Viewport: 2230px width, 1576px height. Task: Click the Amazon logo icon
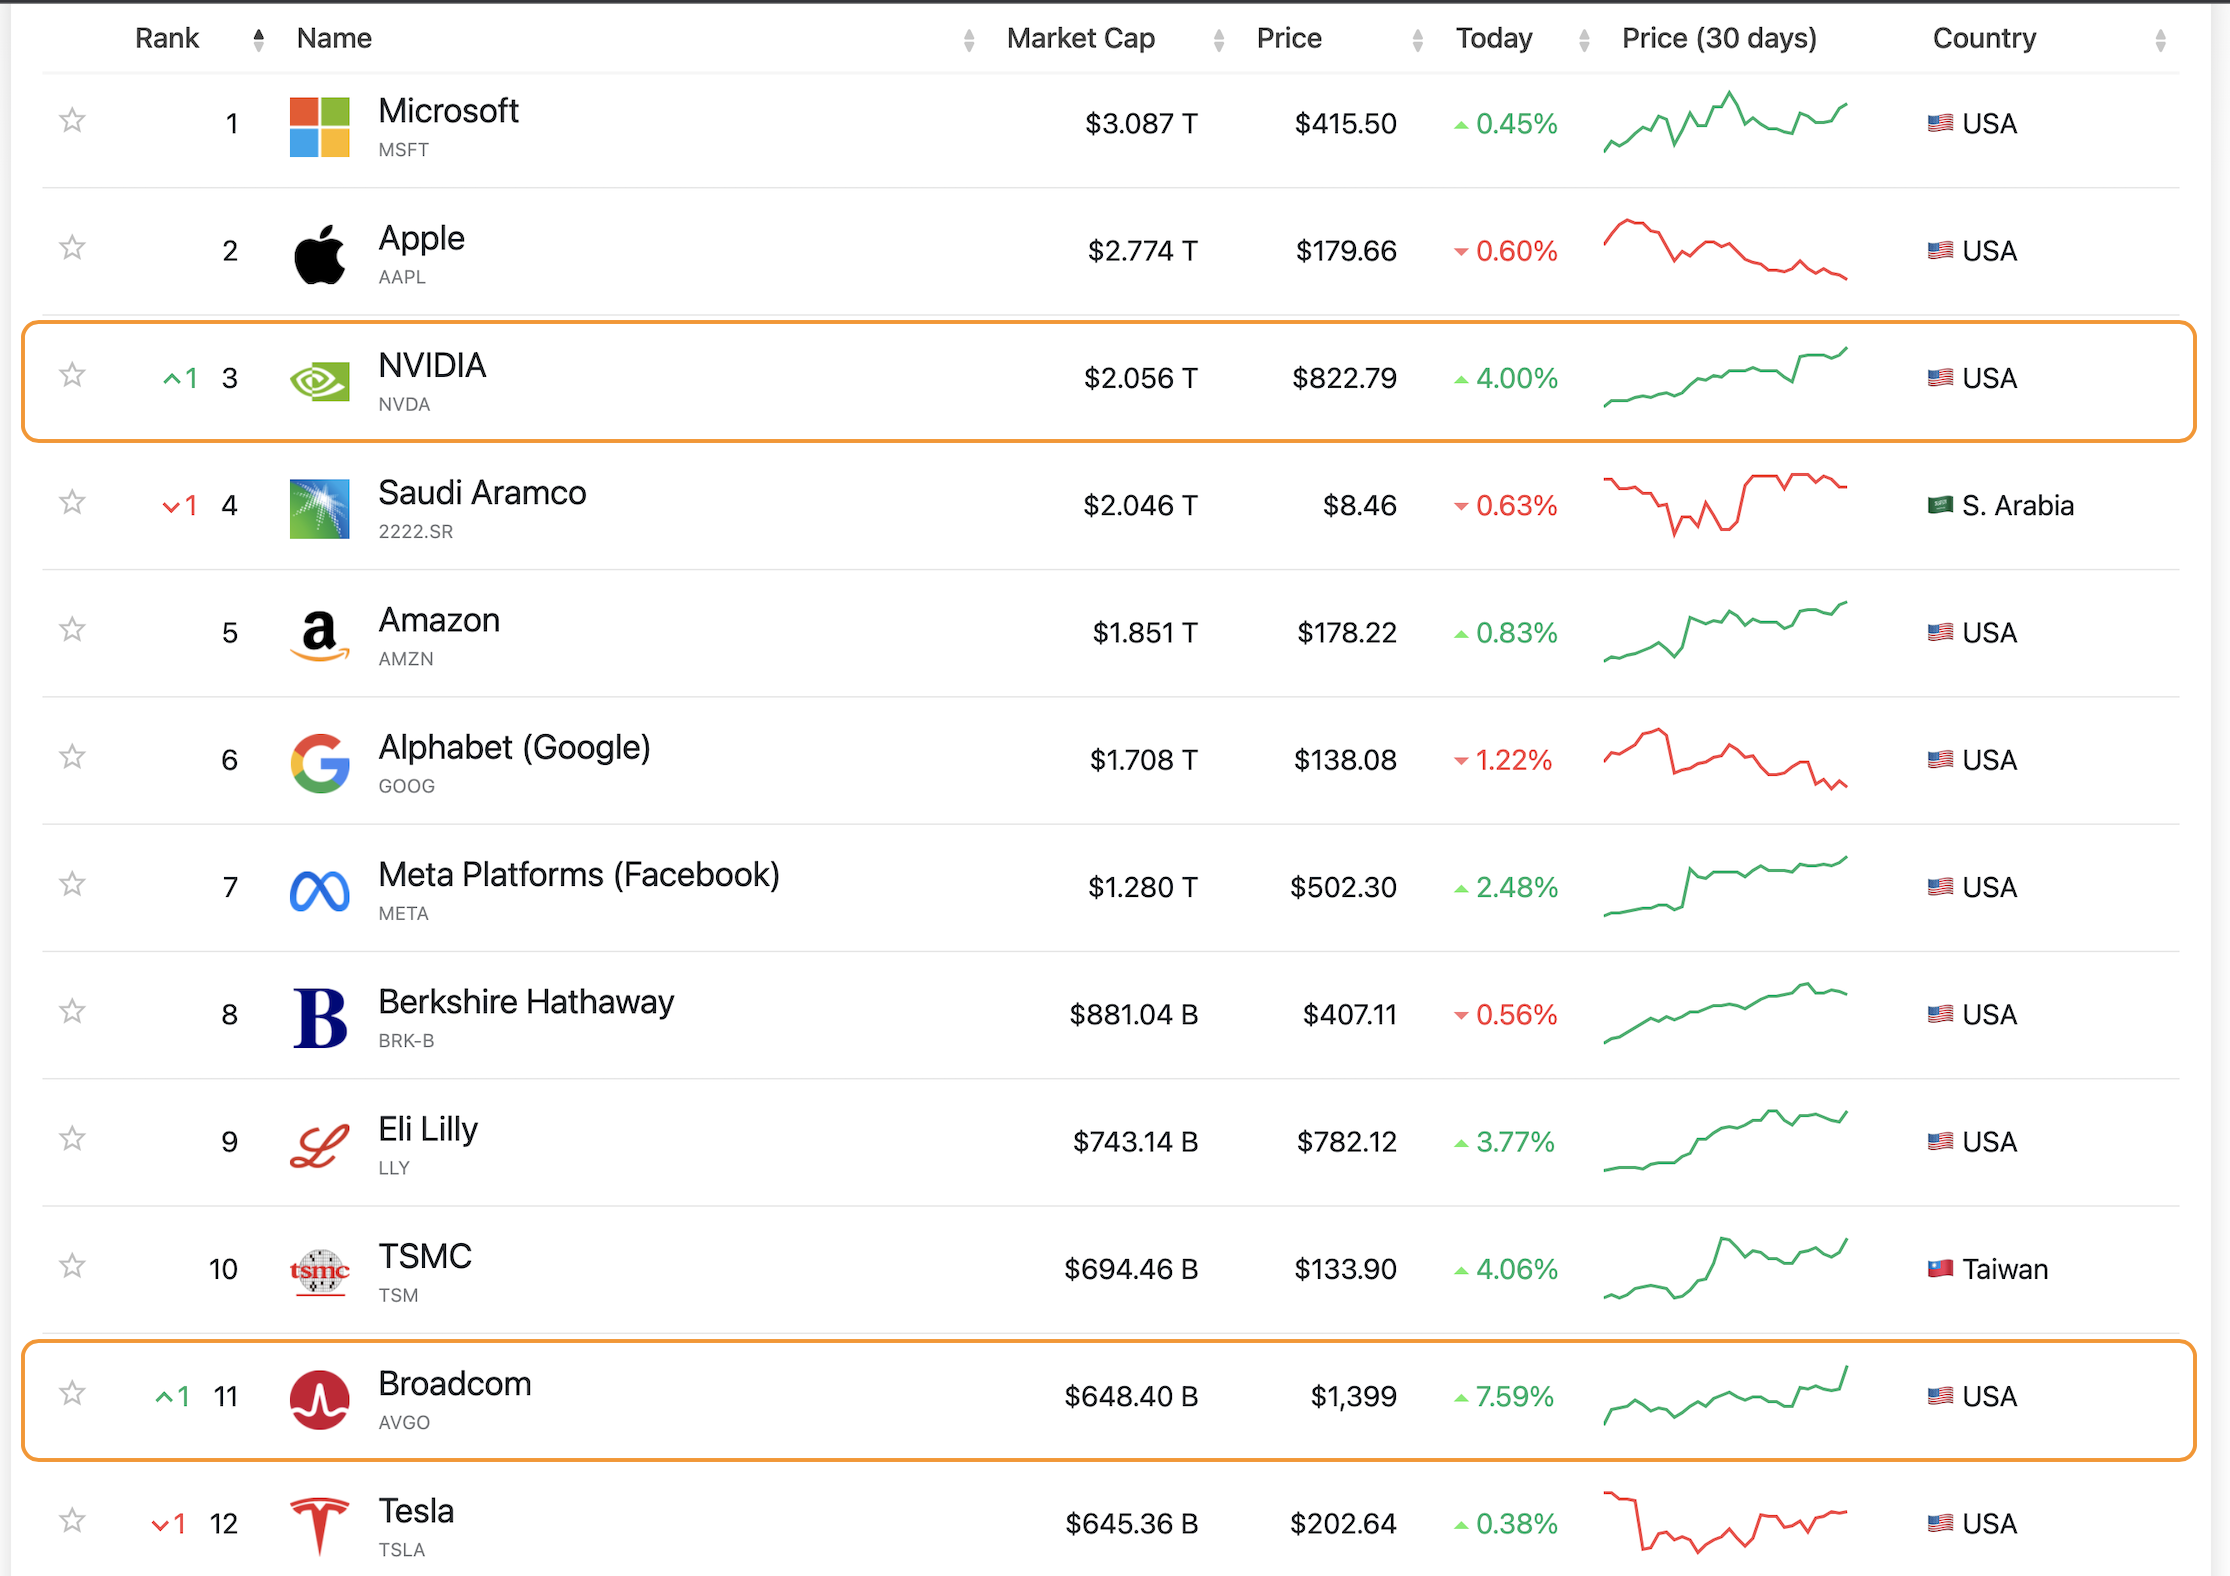click(x=319, y=635)
